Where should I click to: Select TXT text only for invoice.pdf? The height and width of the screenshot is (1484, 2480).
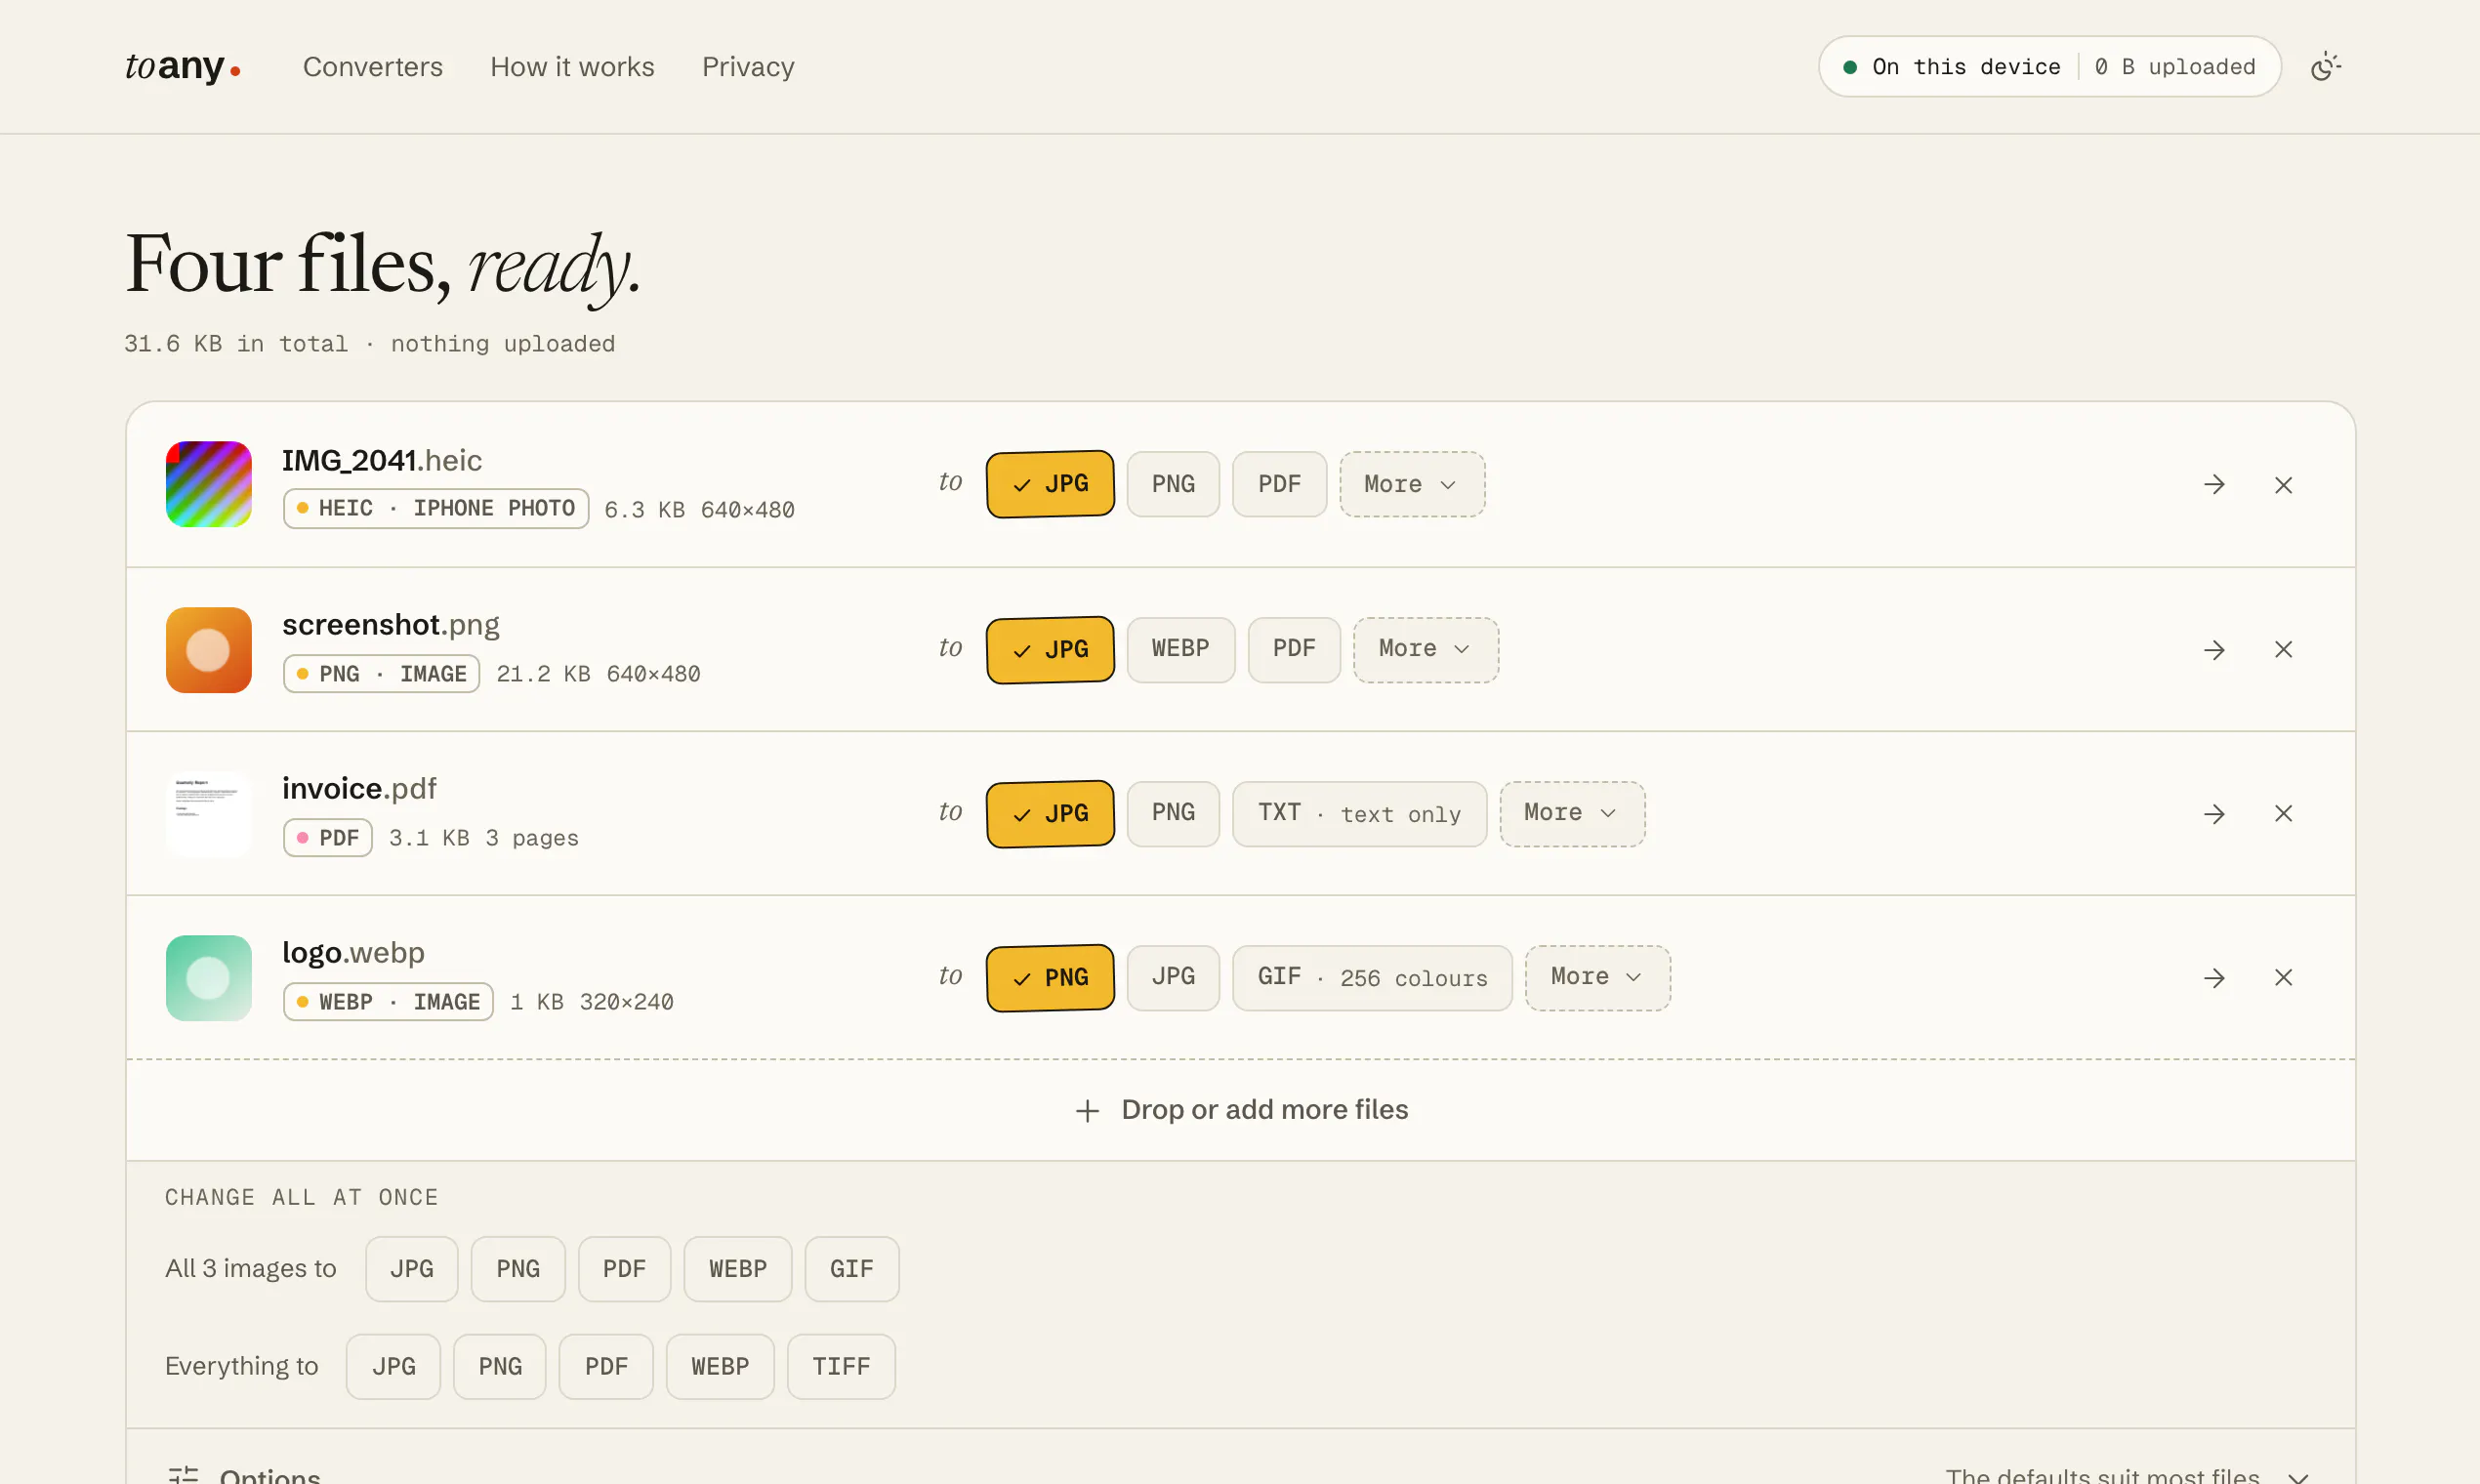click(1359, 813)
